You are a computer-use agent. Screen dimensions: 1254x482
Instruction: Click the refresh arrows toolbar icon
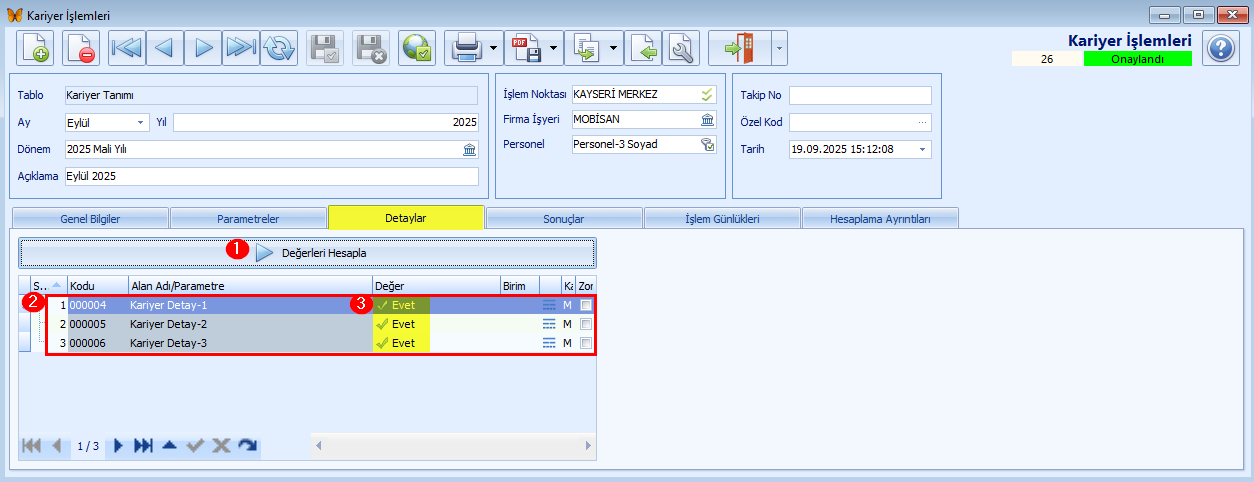(x=279, y=48)
